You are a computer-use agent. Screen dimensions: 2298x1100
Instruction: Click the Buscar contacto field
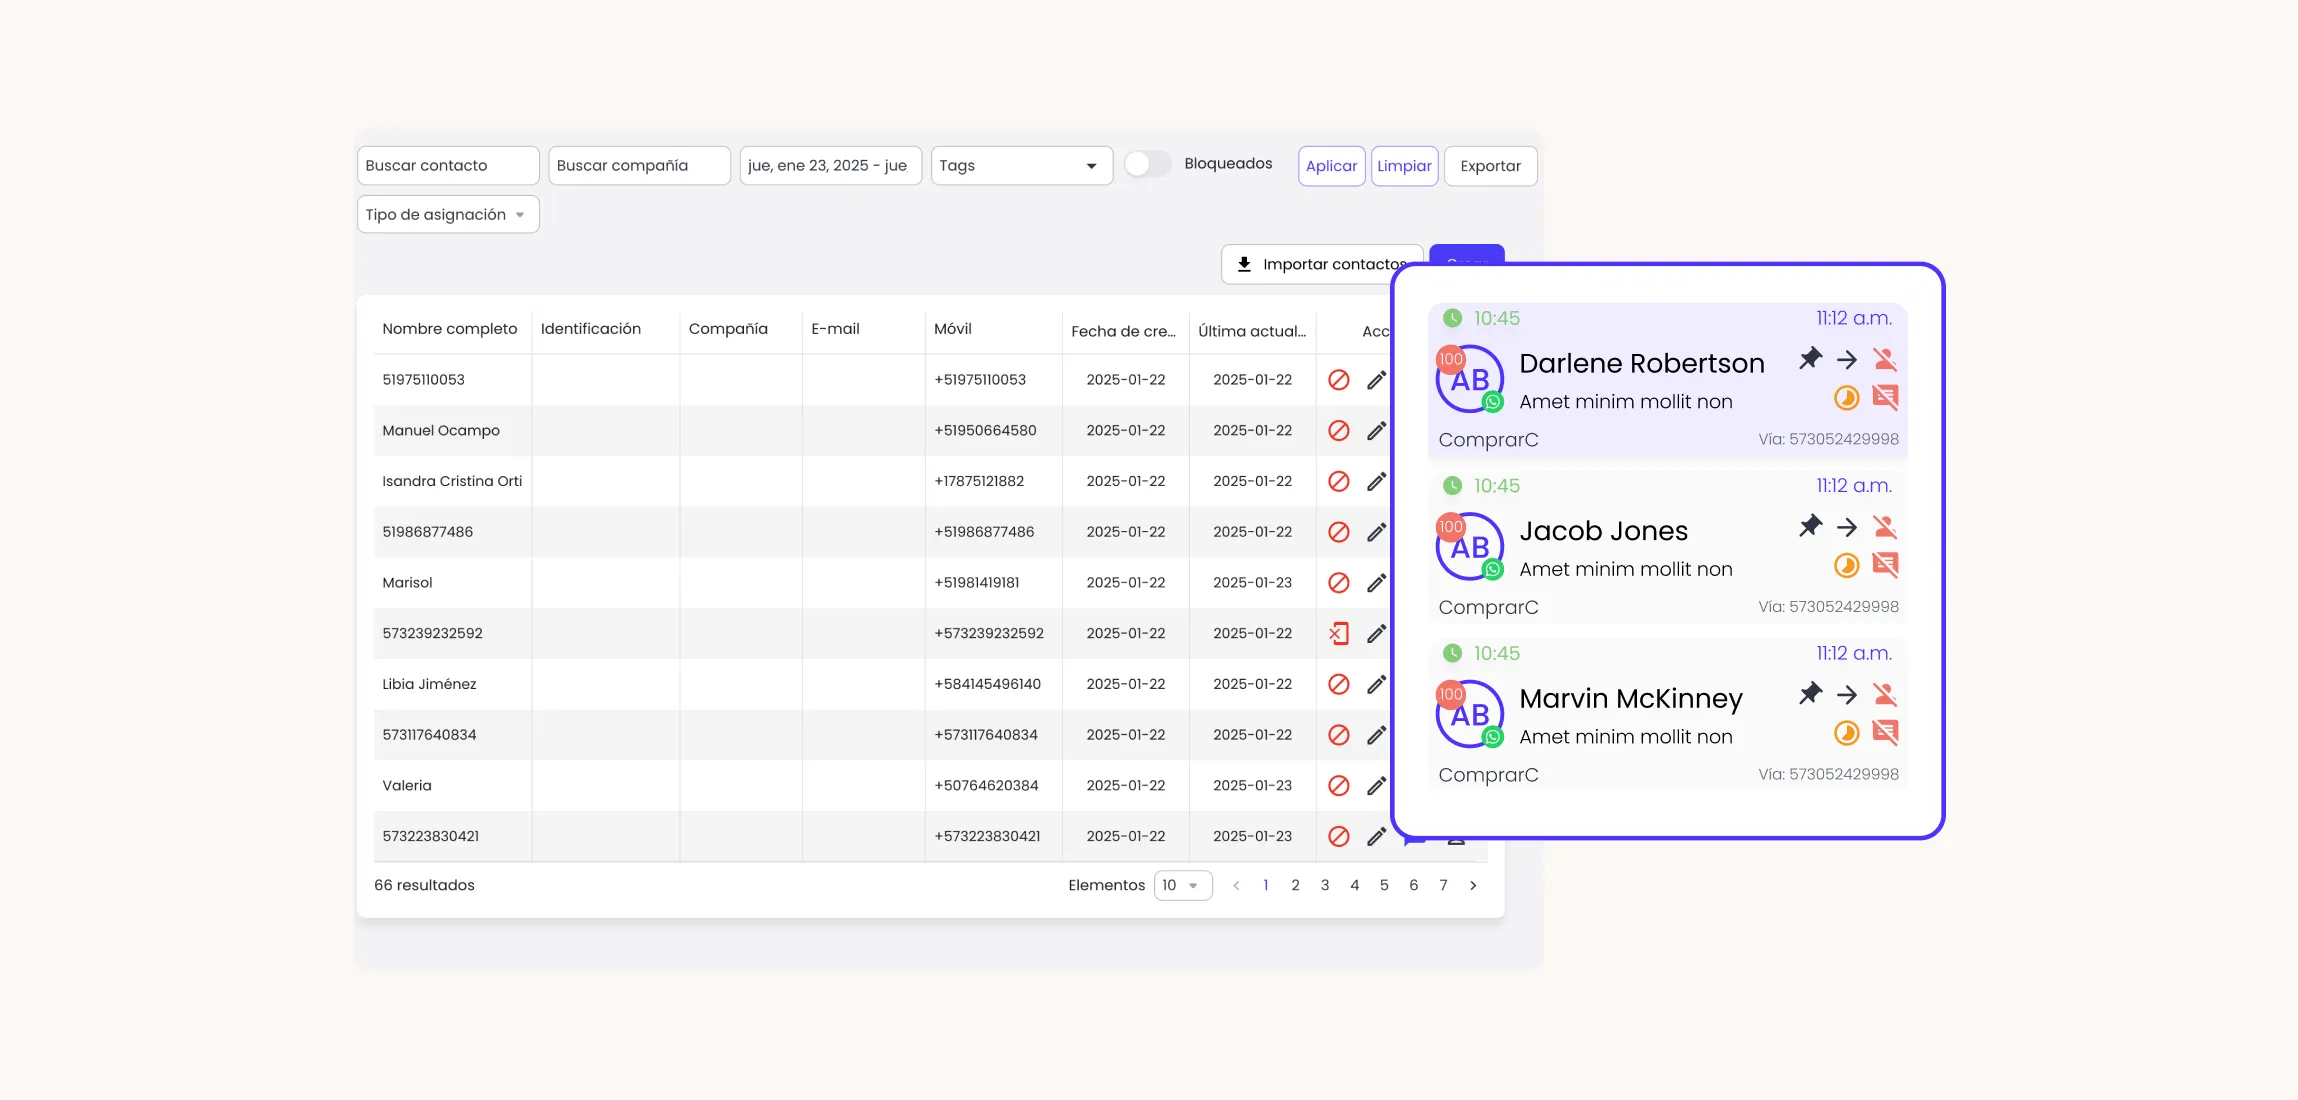tap(448, 166)
